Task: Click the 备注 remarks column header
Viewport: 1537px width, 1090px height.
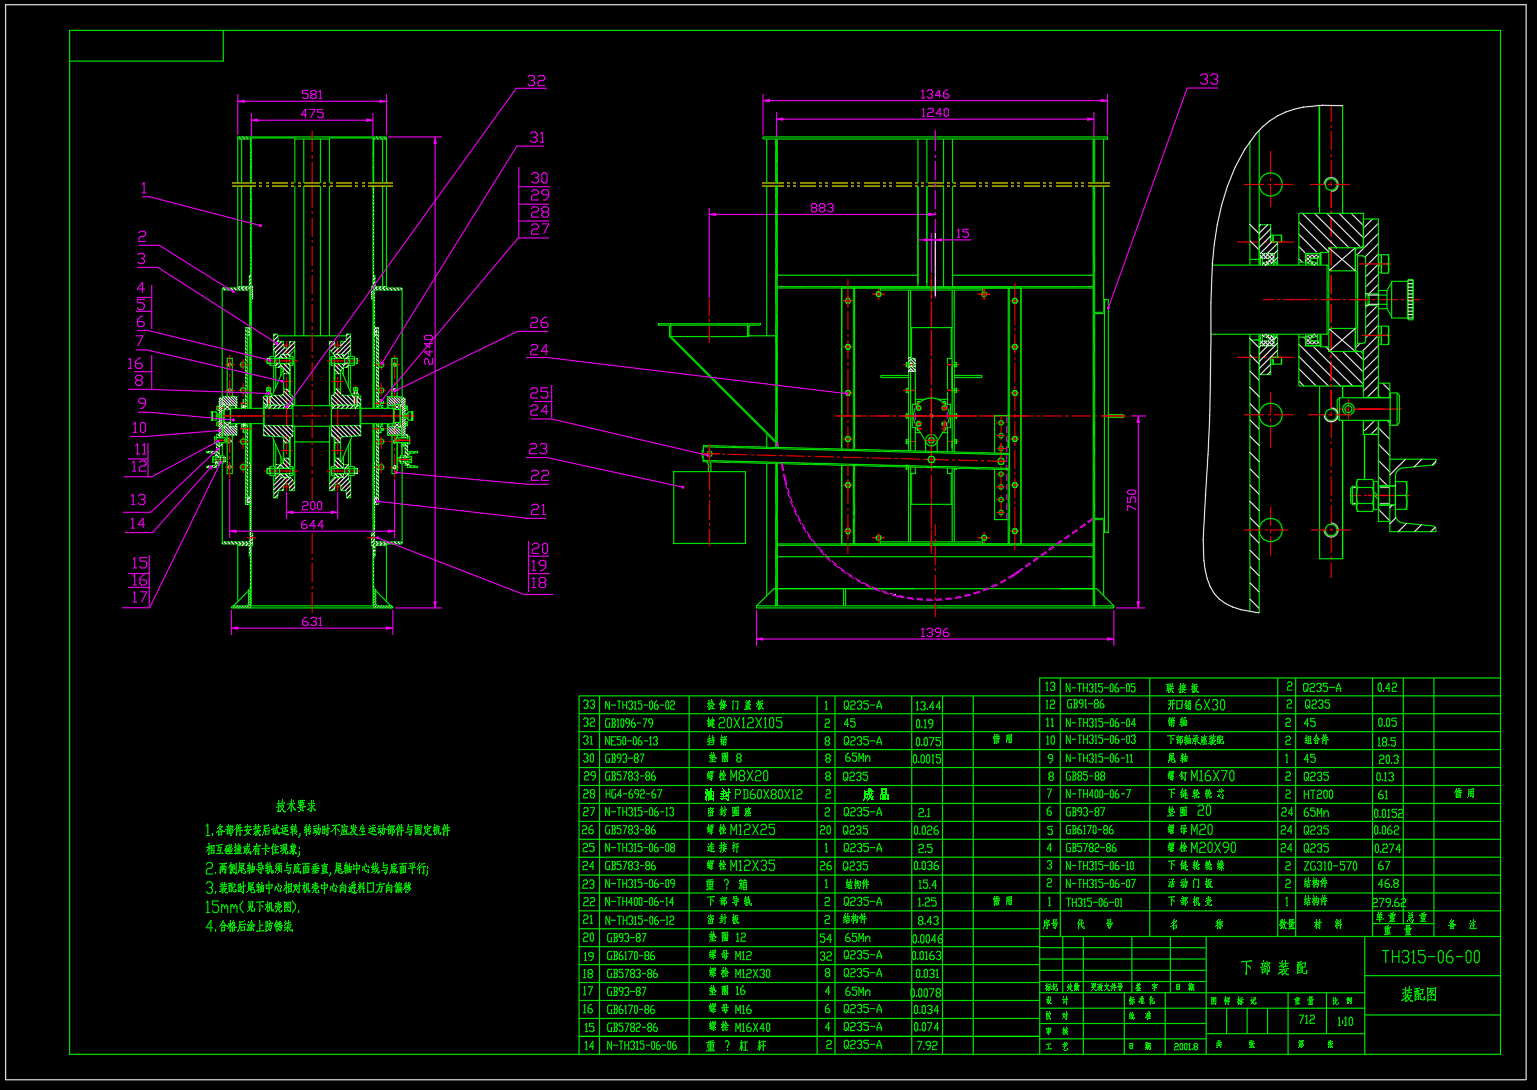Action: [x=1462, y=925]
